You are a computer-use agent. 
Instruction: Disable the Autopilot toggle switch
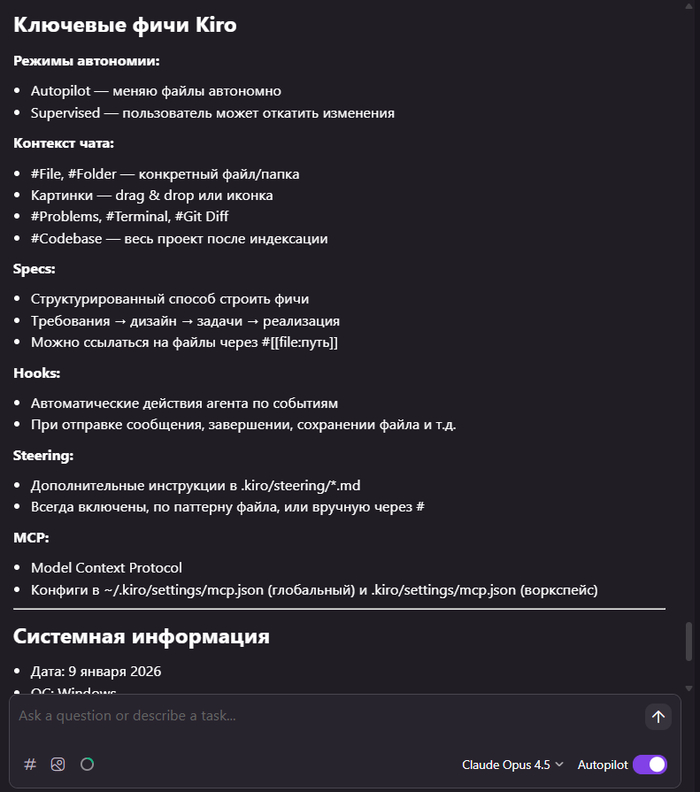point(650,765)
